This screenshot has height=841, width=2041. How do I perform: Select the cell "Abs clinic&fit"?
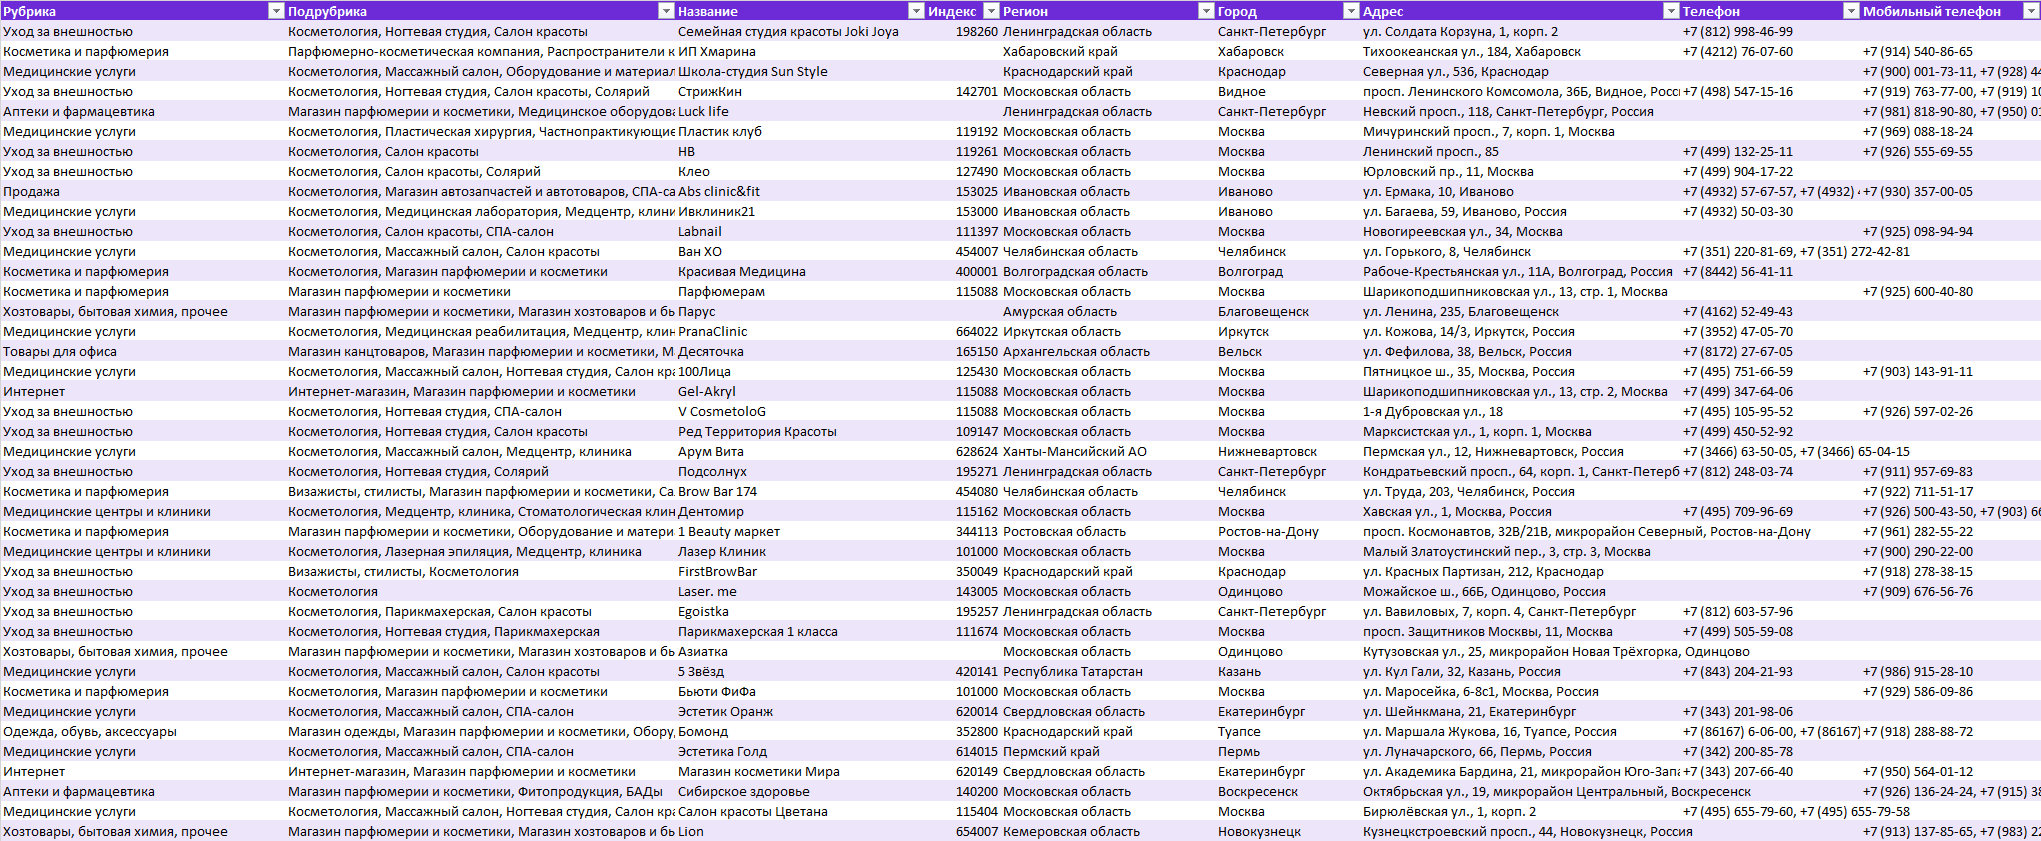(800, 191)
